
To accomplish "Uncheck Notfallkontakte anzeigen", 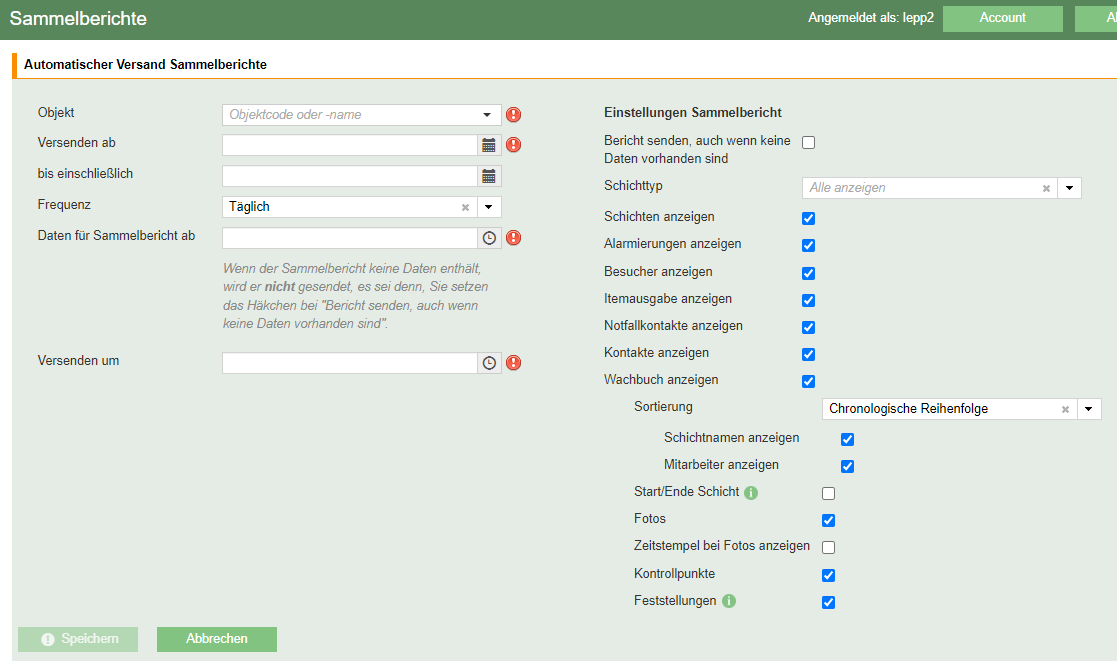I will pos(809,327).
